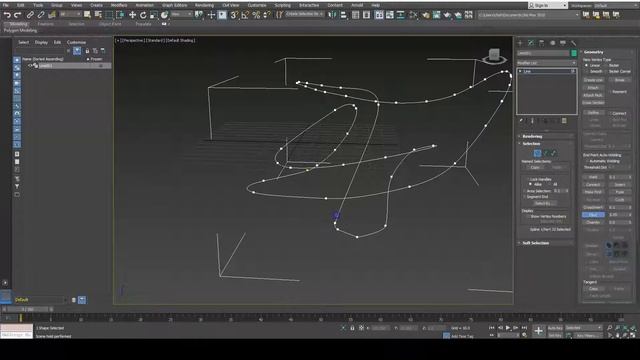The width and height of the screenshot is (640, 360).
Task: Click the Chamfer button
Action: [x=593, y=222]
